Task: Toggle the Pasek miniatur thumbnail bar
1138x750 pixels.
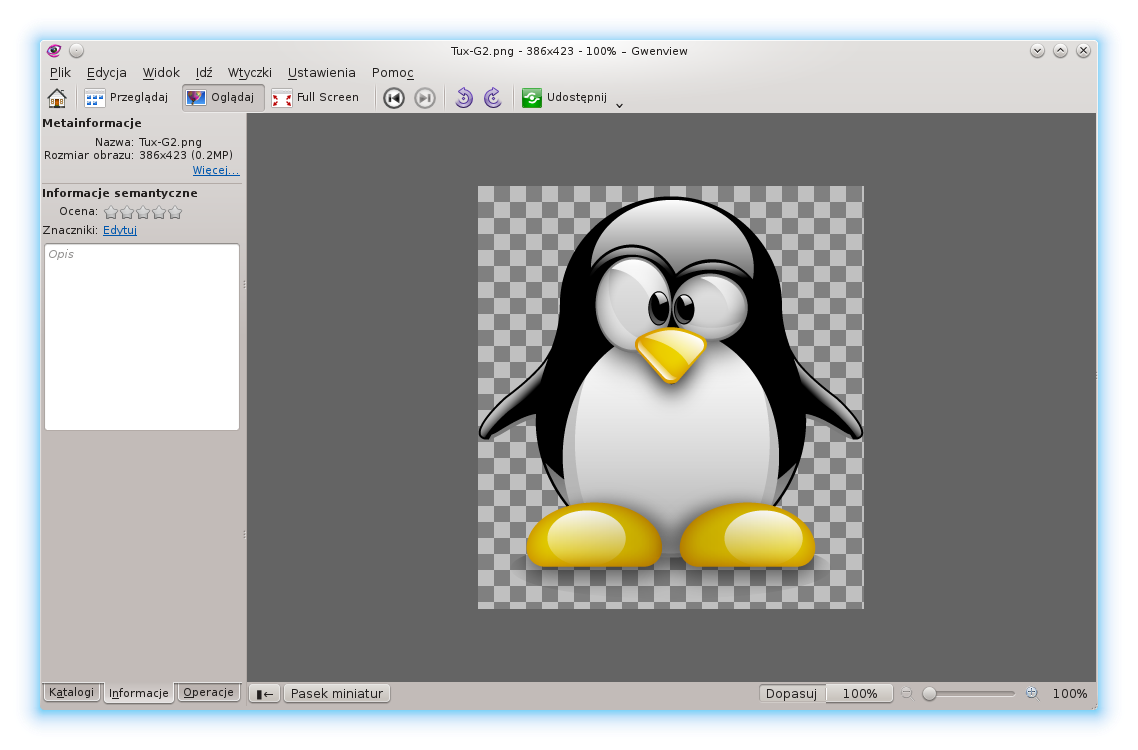Action: 337,693
